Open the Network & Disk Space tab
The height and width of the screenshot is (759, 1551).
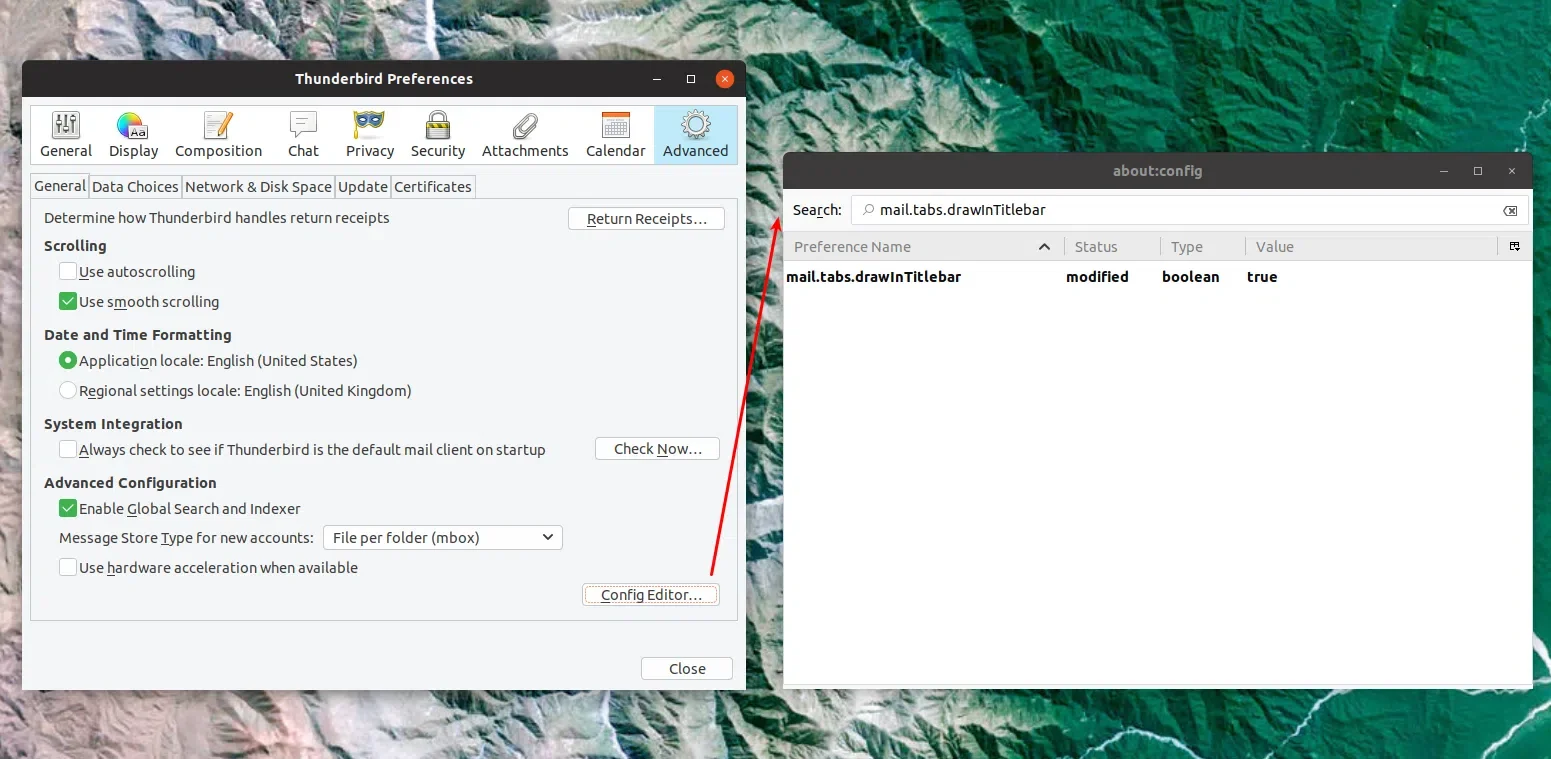tap(258, 187)
